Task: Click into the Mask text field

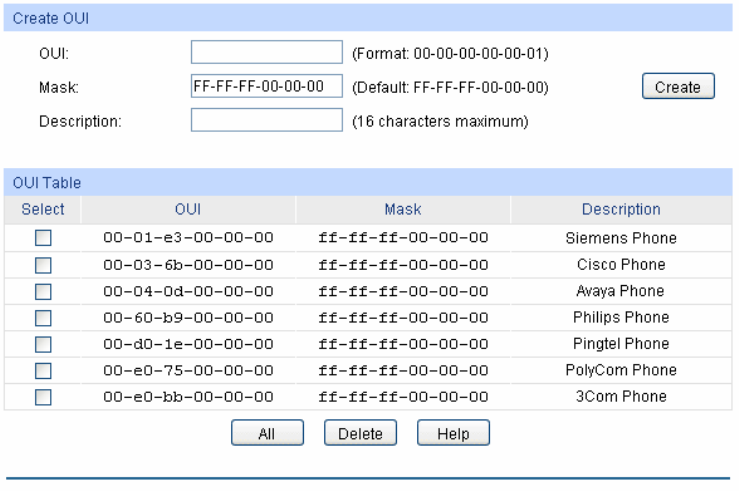Action: coord(266,86)
